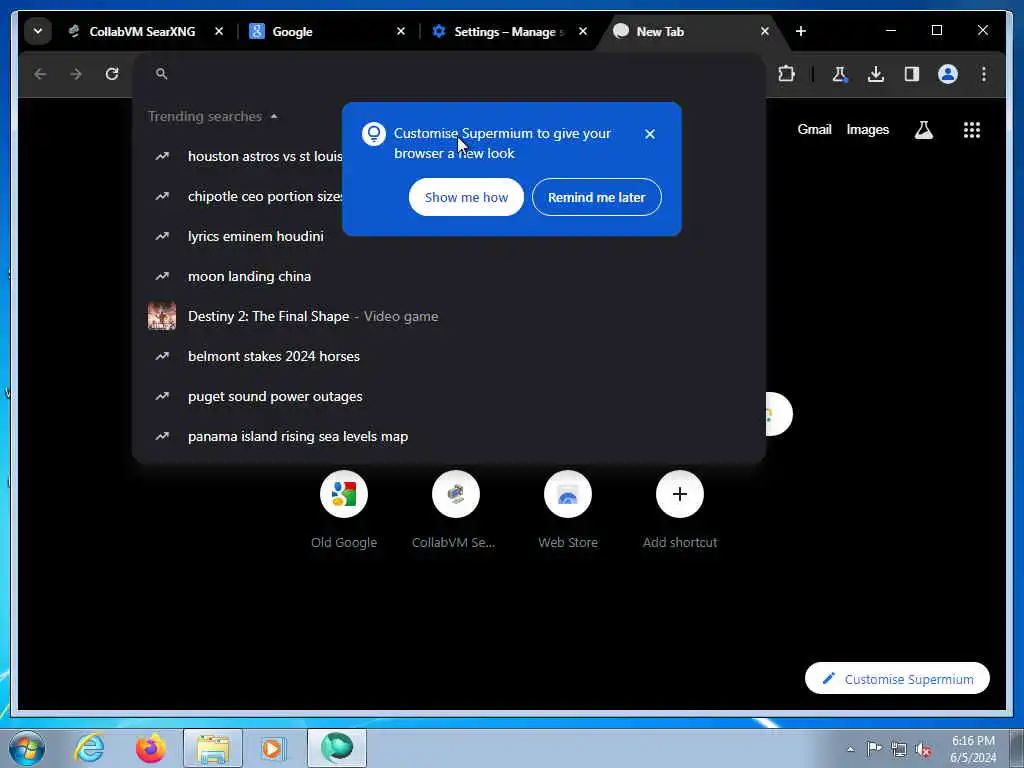
Task: Open the Chrome Labs flask in toolbar
Action: [840, 74]
